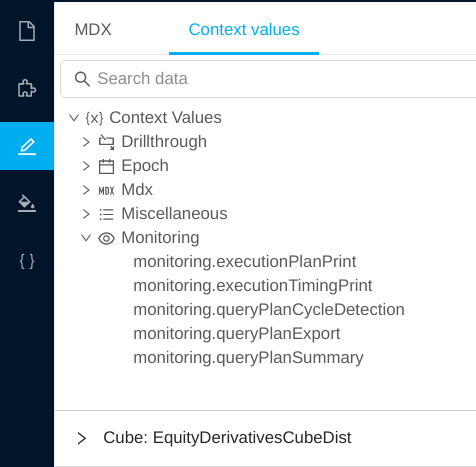Select monitoring.queryPlanSummary item

pos(248,358)
